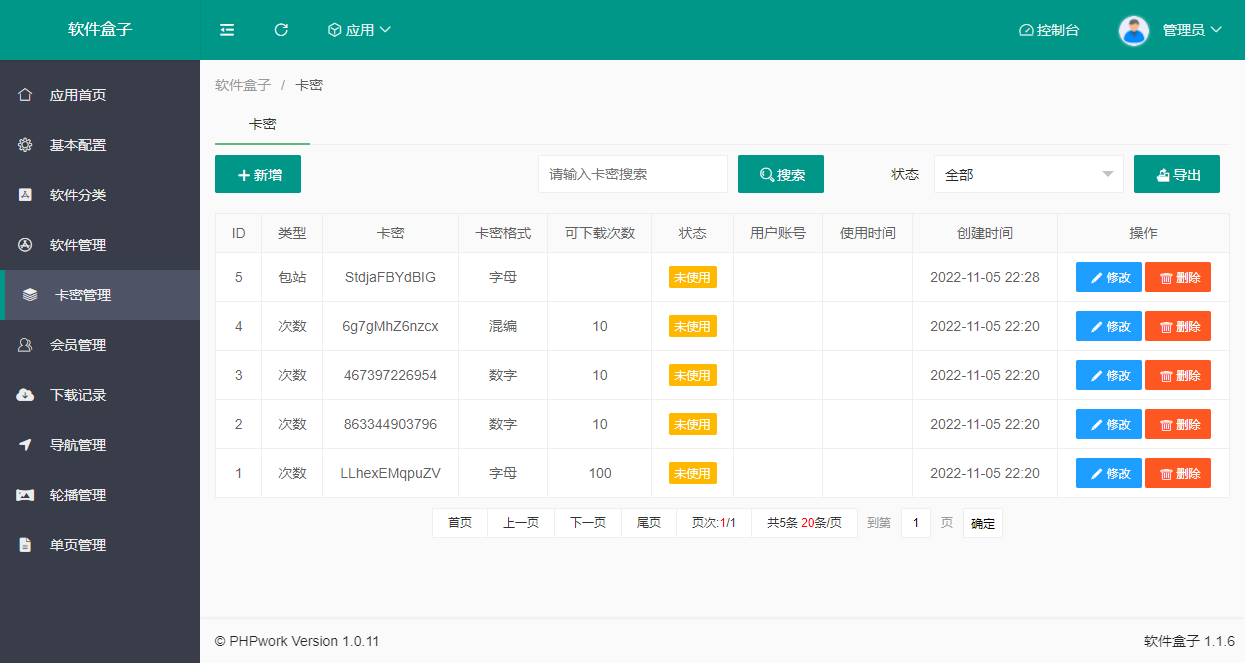Click the 导出 export button
This screenshot has height=663, width=1245.
1176,174
